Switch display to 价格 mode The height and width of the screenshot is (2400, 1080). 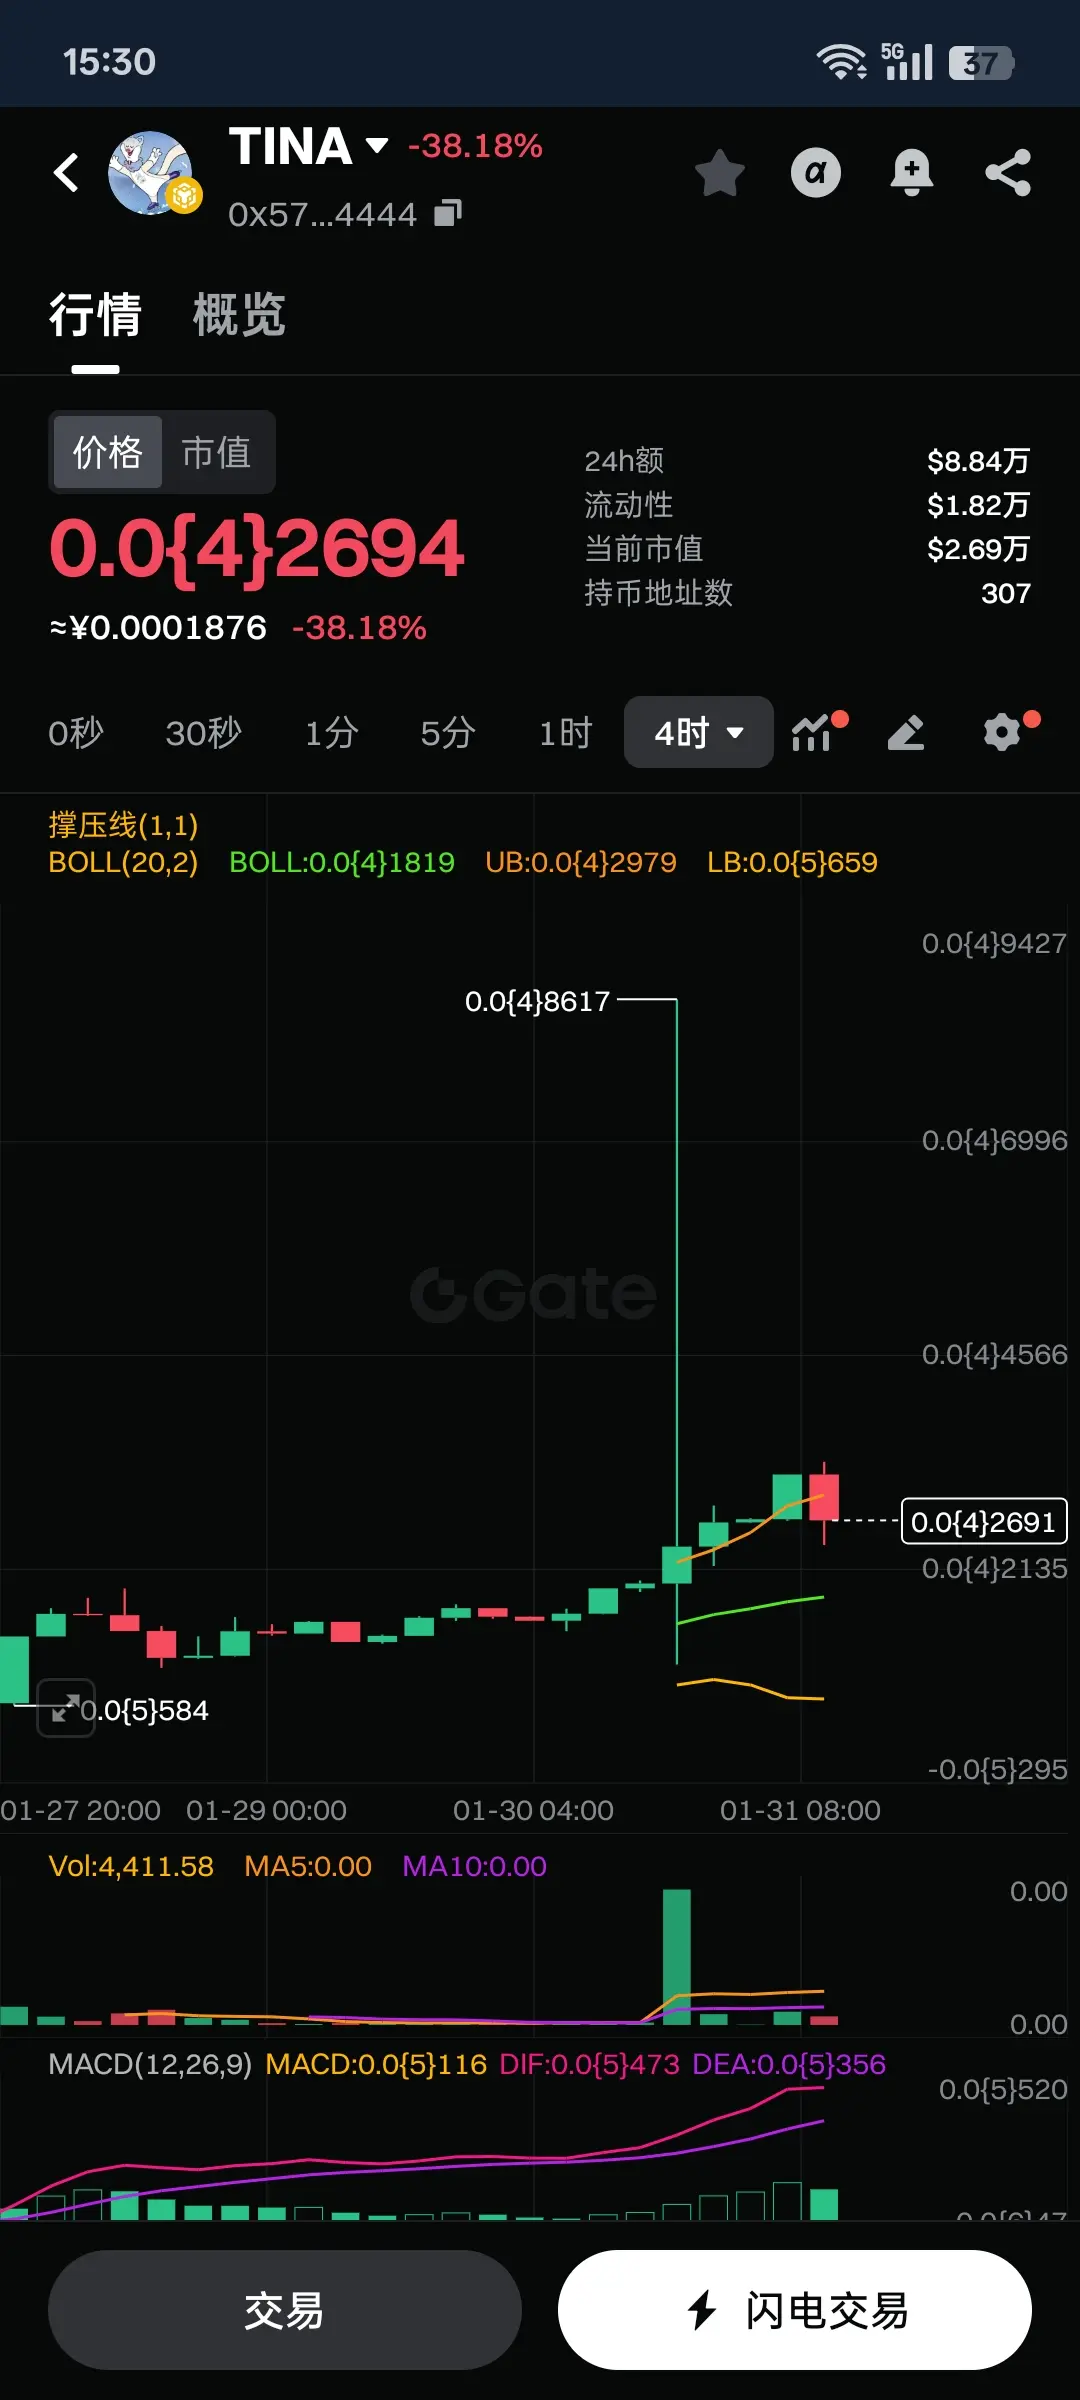[x=108, y=452]
